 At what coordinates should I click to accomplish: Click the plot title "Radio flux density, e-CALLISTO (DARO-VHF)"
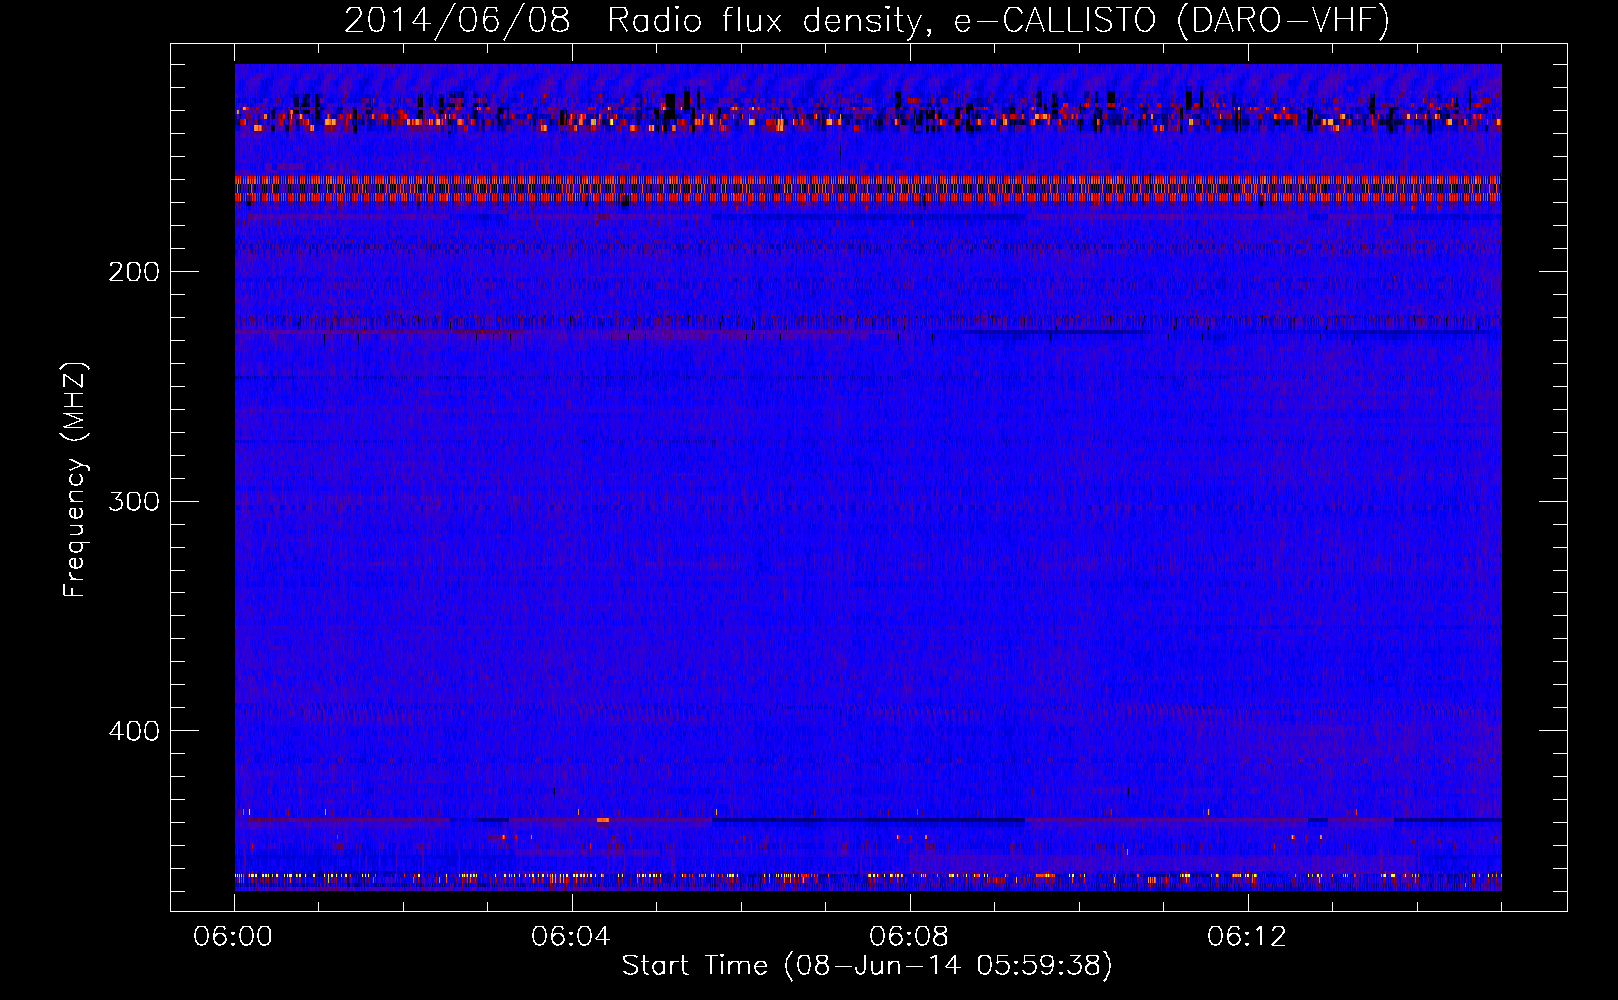pos(998,20)
